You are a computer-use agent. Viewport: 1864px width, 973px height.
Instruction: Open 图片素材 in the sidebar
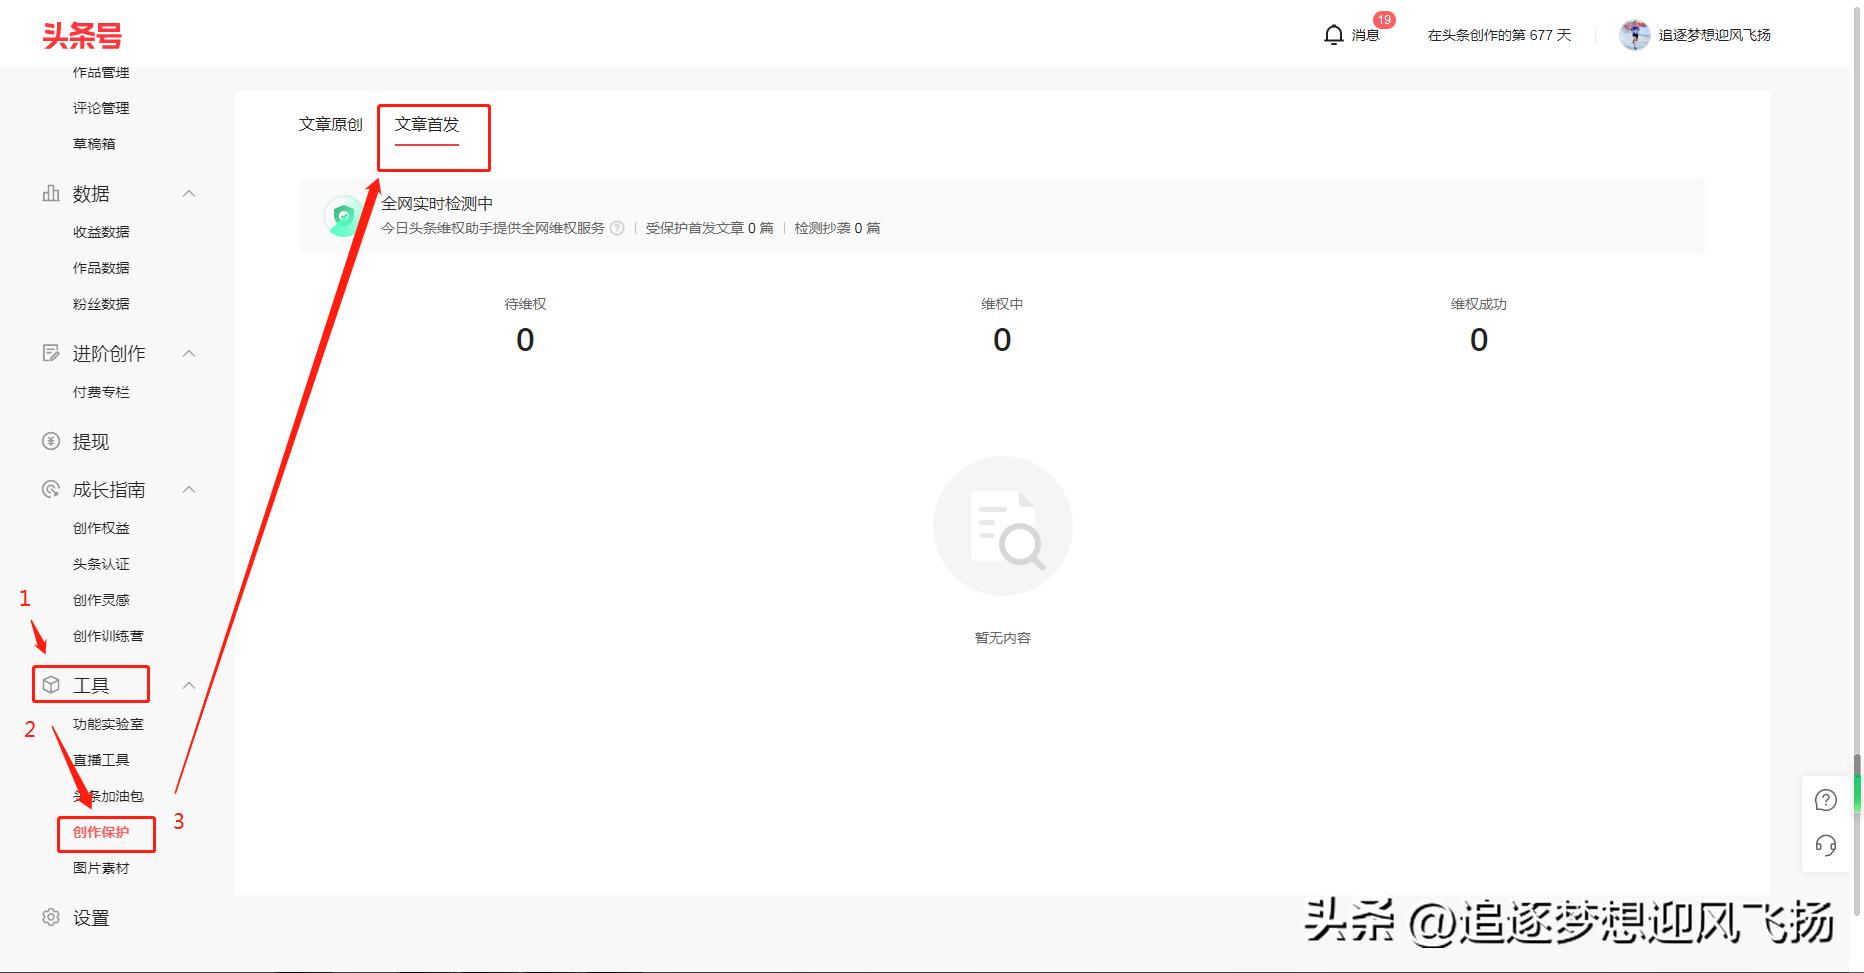tap(101, 868)
